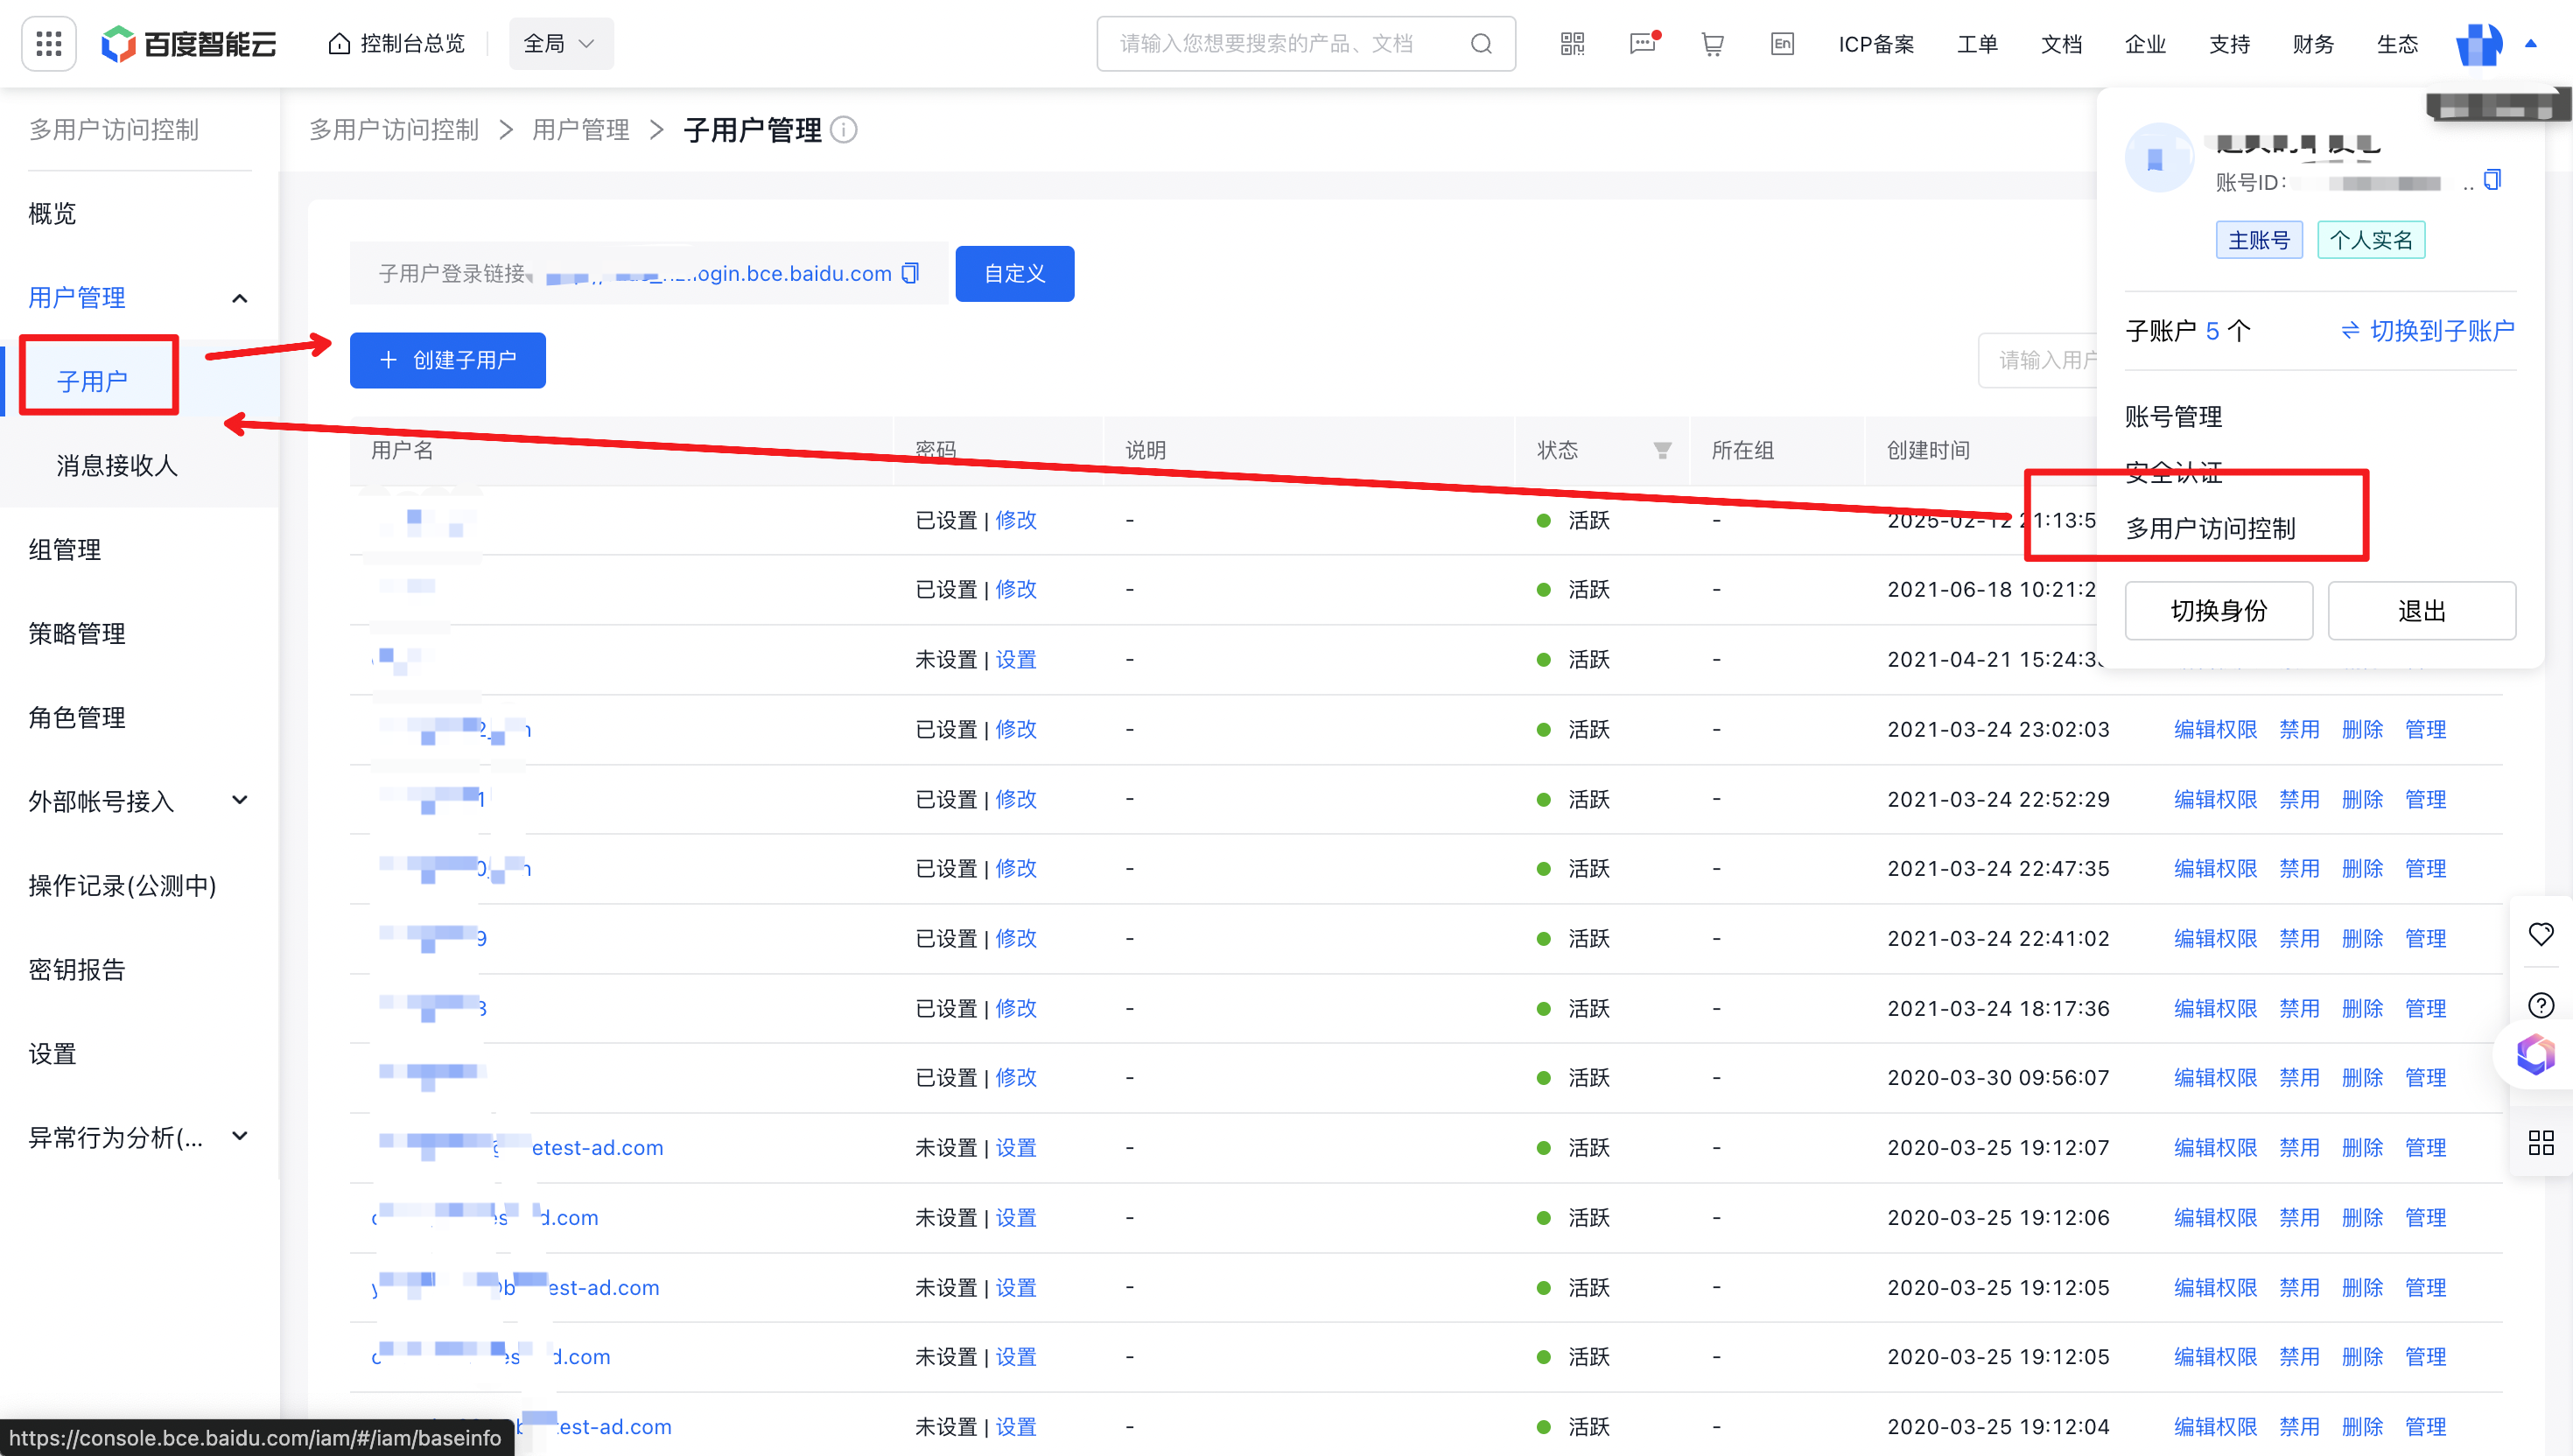This screenshot has height=1456, width=2573.
Task: Click 用户管理 breadcrumb link
Action: click(x=580, y=130)
